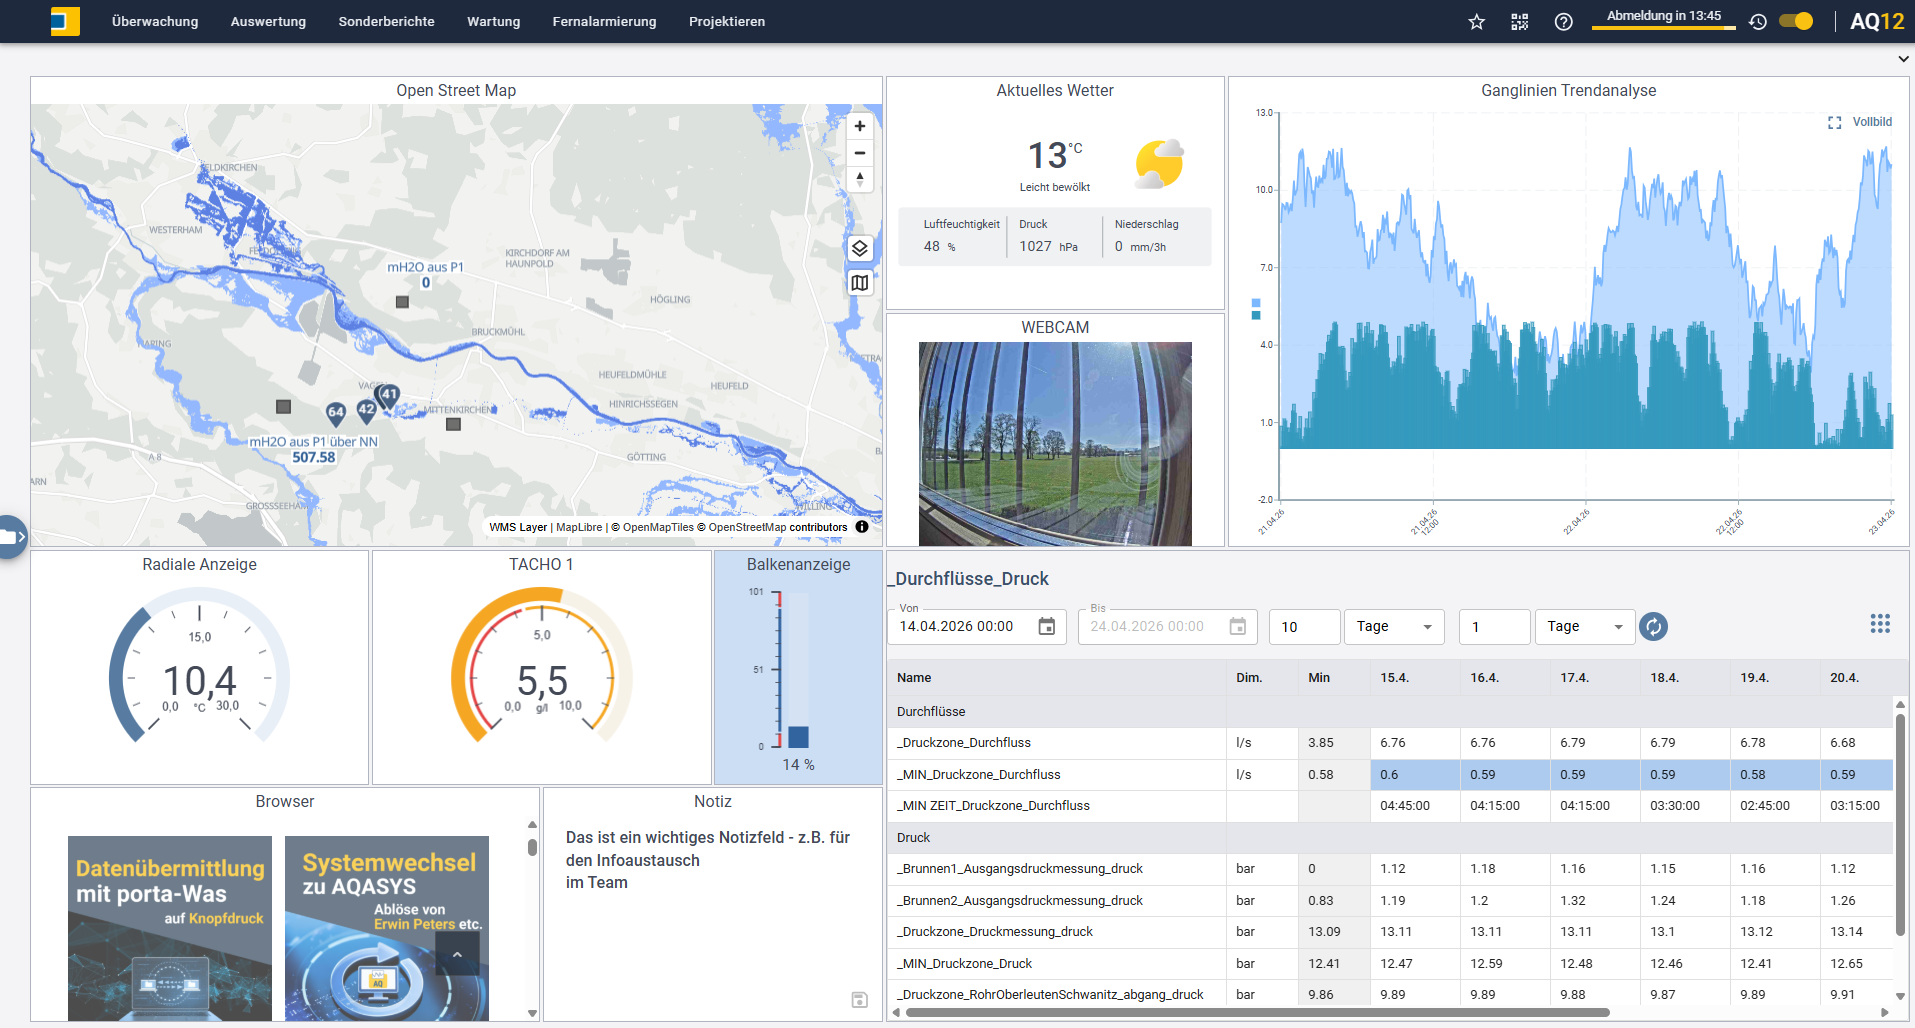The width and height of the screenshot is (1915, 1028).
Task: Open the Von date calendar picker
Action: pos(1047,627)
